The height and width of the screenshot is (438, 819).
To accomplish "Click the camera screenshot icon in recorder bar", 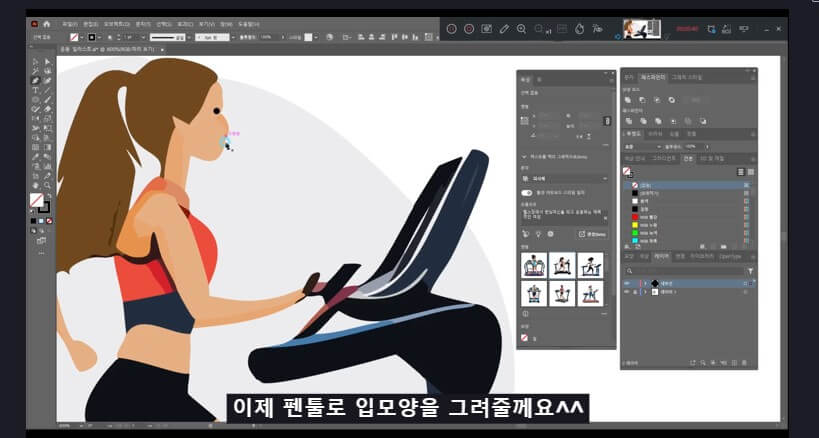I will (x=486, y=29).
